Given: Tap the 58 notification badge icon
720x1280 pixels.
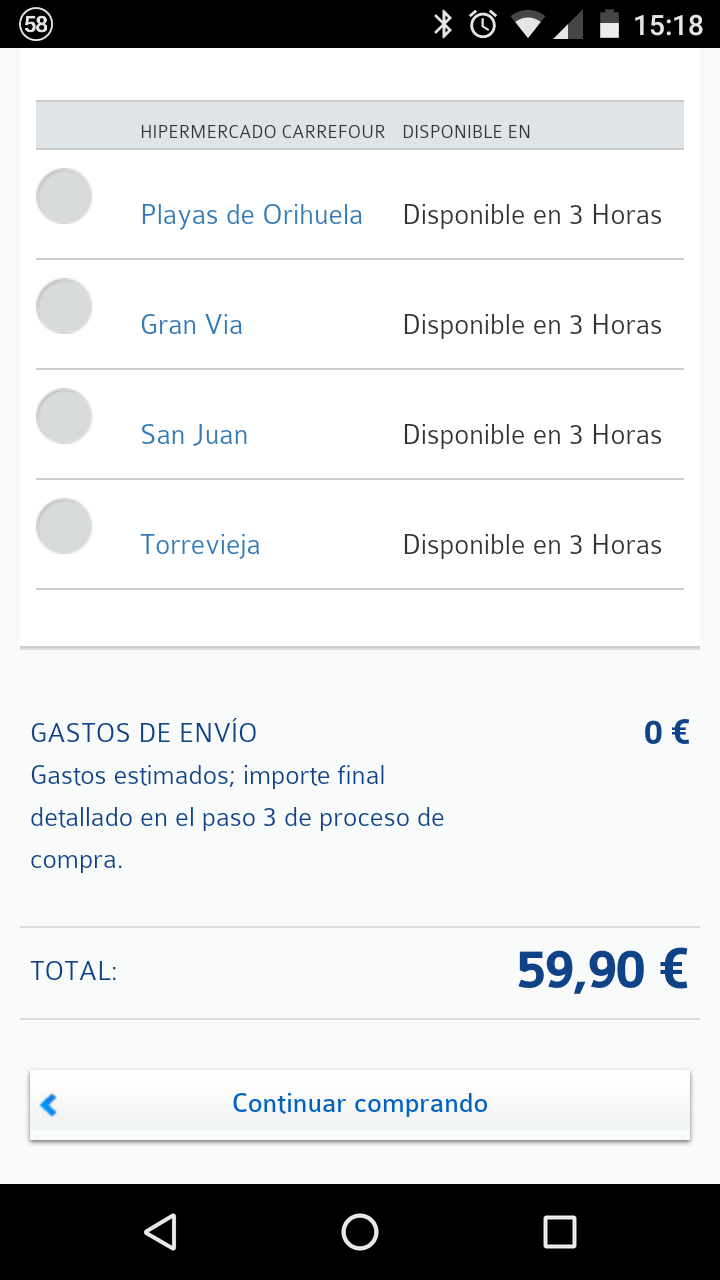Looking at the screenshot, I should [x=36, y=24].
